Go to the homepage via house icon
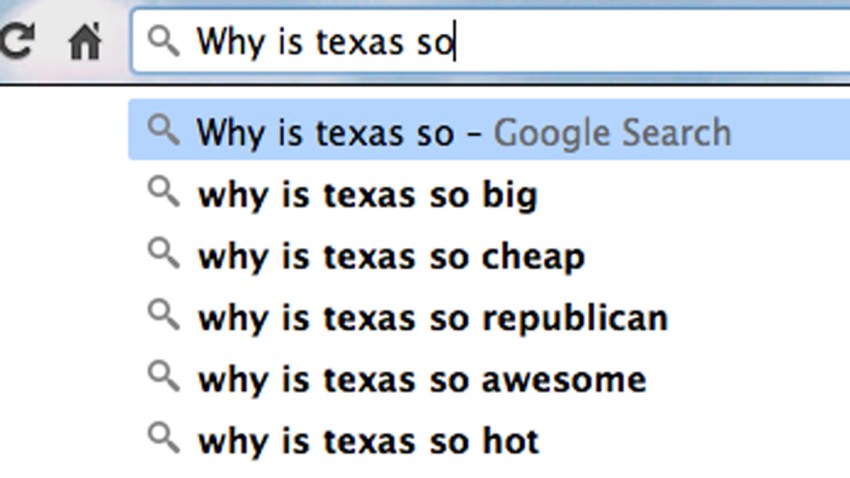Viewport: 850px width, 478px height. click(x=85, y=41)
